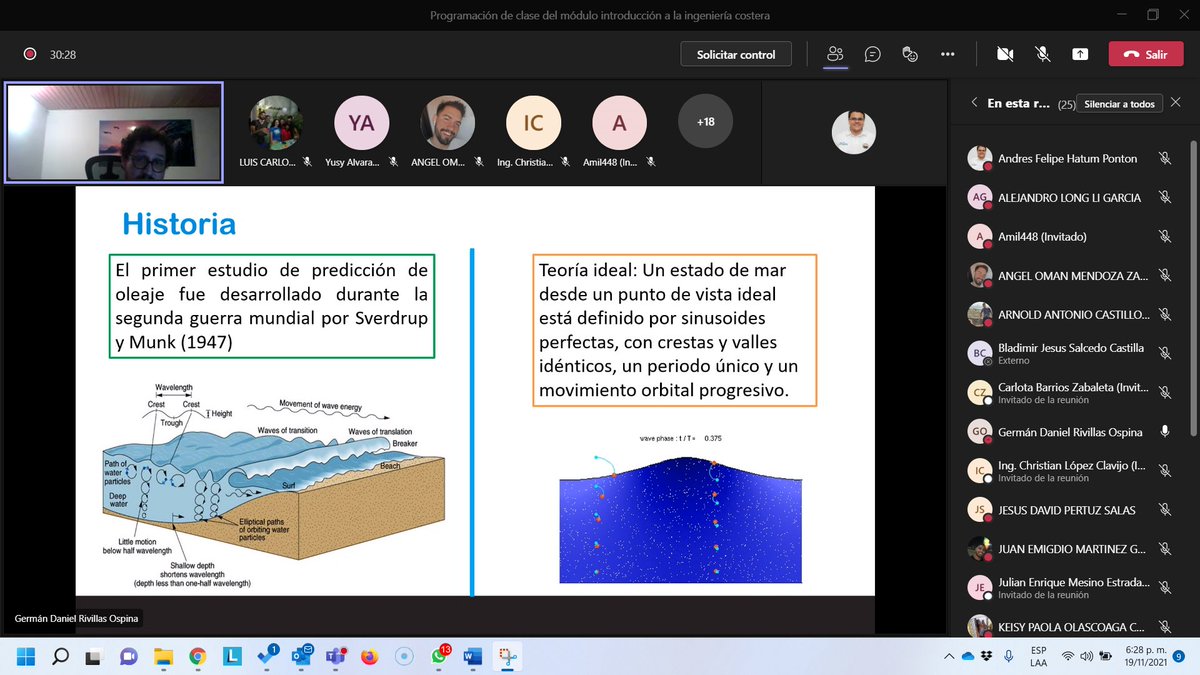The width and height of the screenshot is (1200, 675).
Task: Toggle mic icon for Amil448 (Invitado) row
Action: (1165, 236)
